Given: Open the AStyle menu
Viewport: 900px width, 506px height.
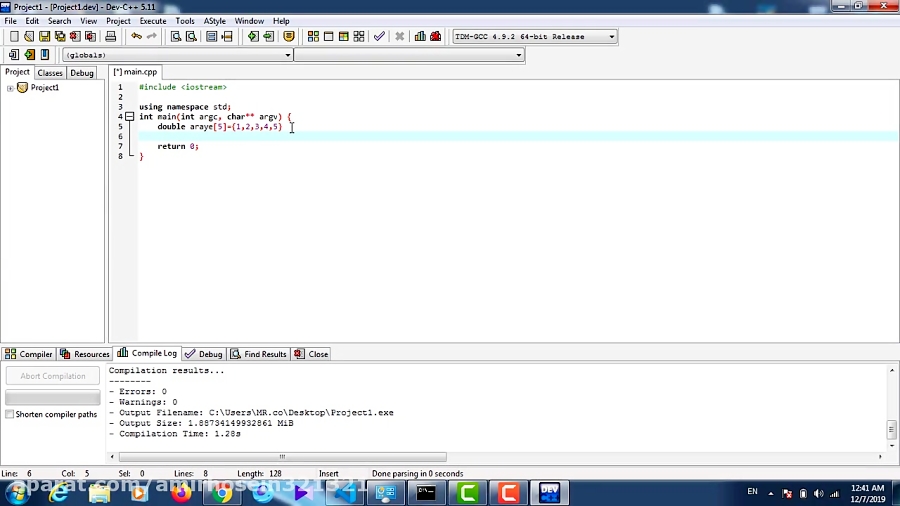Looking at the screenshot, I should [x=214, y=21].
